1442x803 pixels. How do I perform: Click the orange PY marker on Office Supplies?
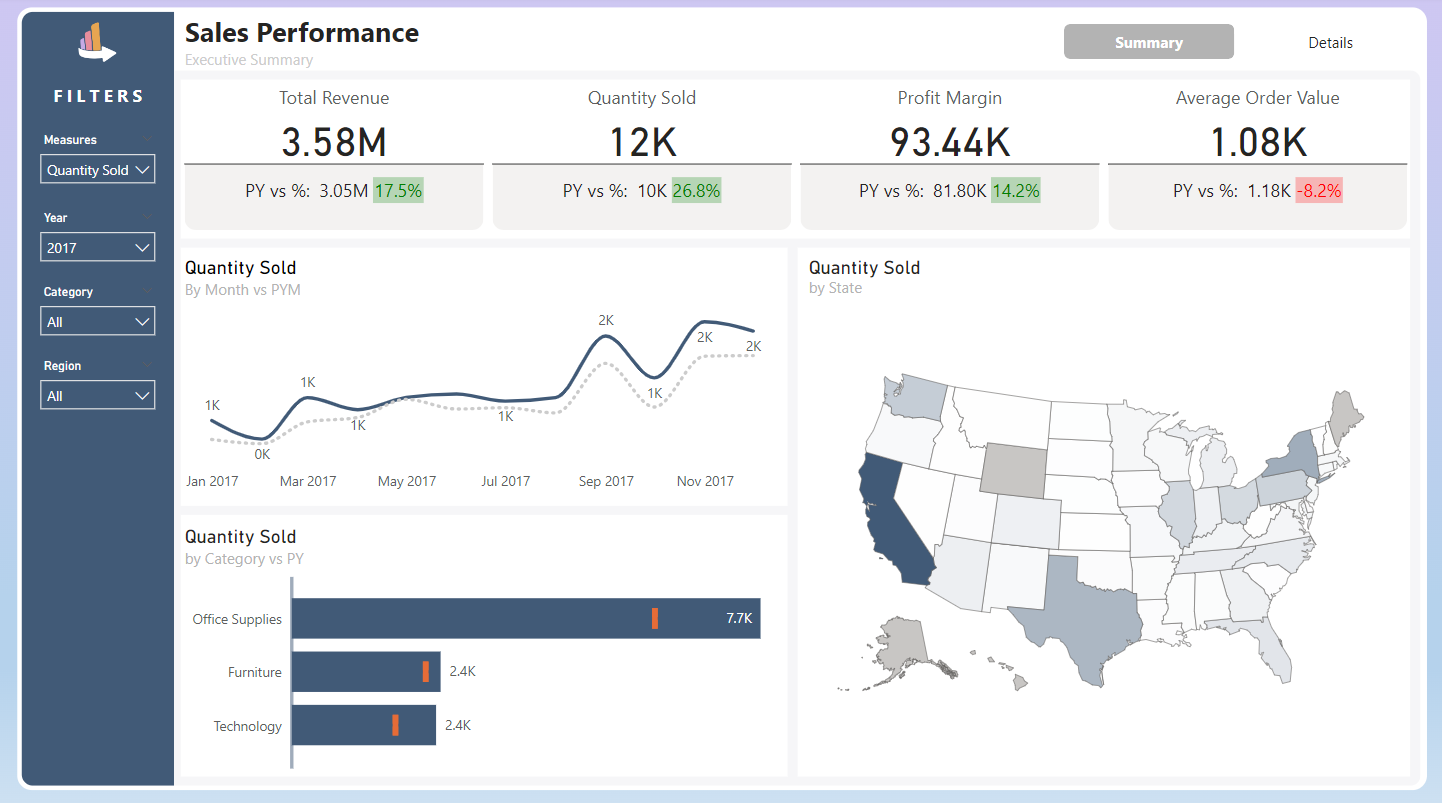coord(655,619)
